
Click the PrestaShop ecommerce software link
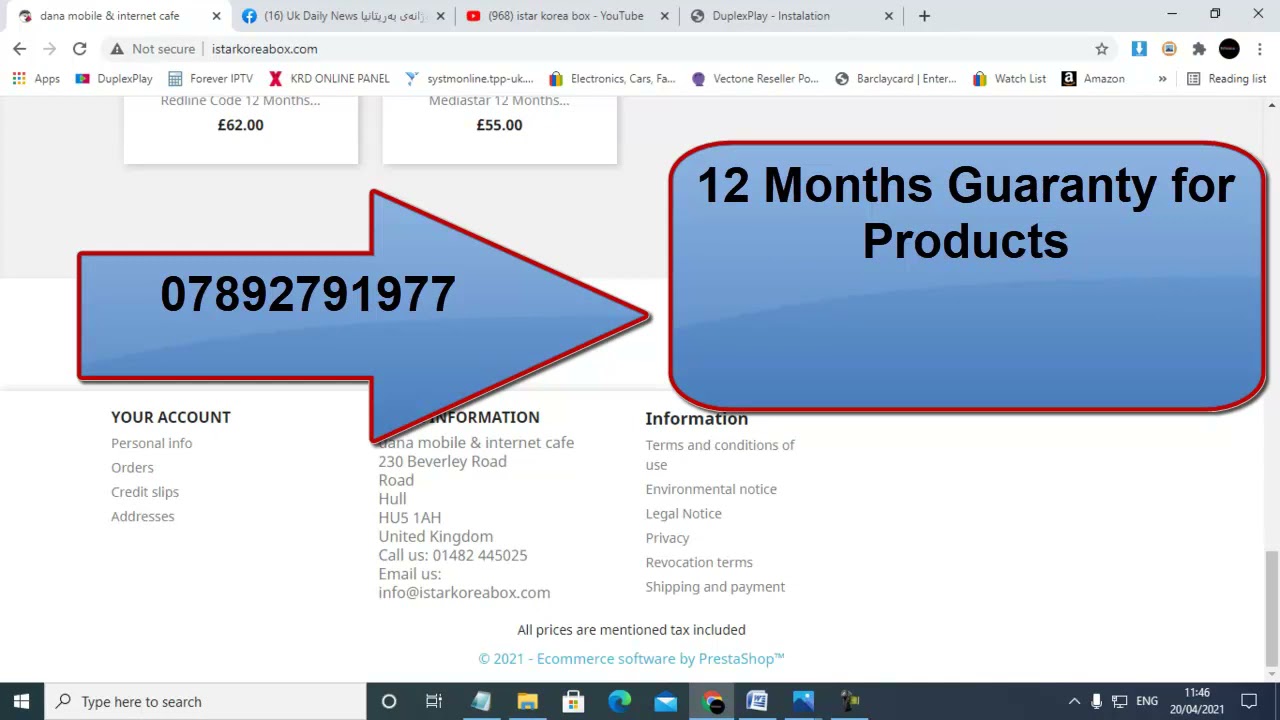pos(631,659)
